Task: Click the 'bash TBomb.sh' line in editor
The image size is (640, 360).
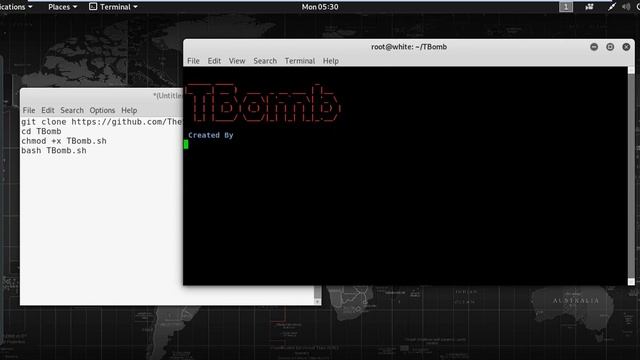Action: tap(54, 151)
